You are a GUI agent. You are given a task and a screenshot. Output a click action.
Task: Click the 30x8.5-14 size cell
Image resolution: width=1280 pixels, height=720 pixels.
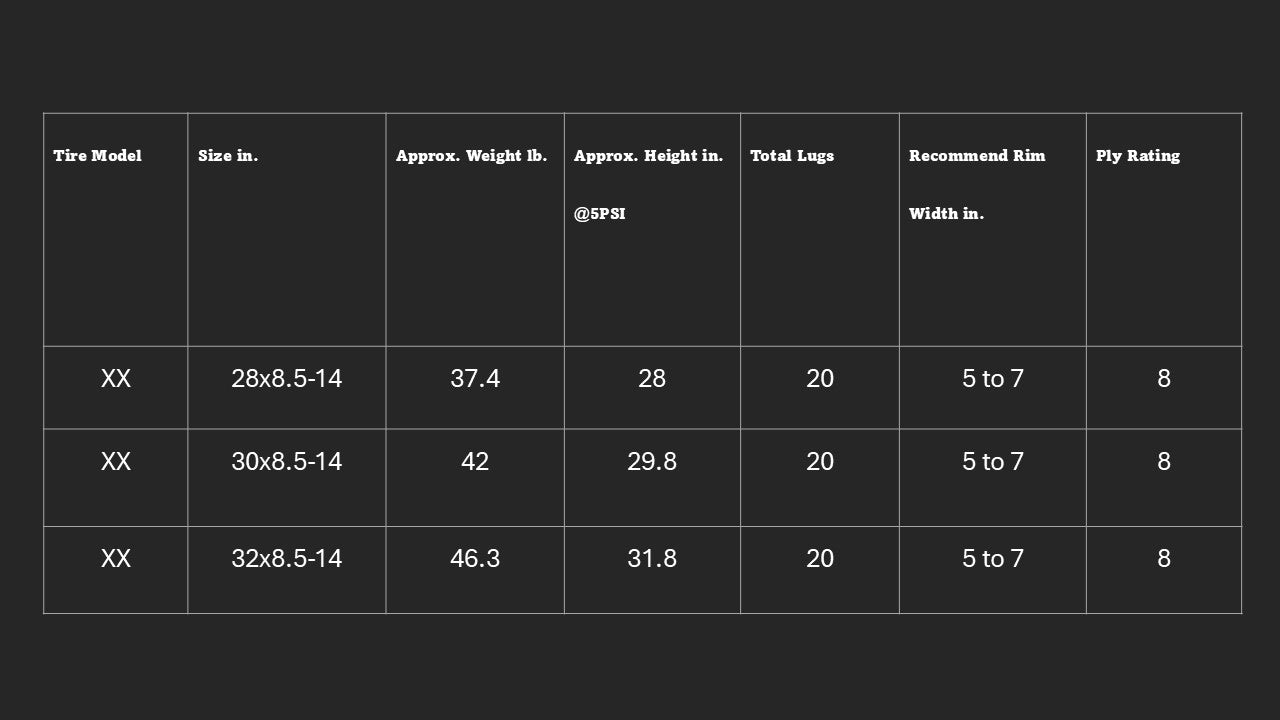click(286, 462)
